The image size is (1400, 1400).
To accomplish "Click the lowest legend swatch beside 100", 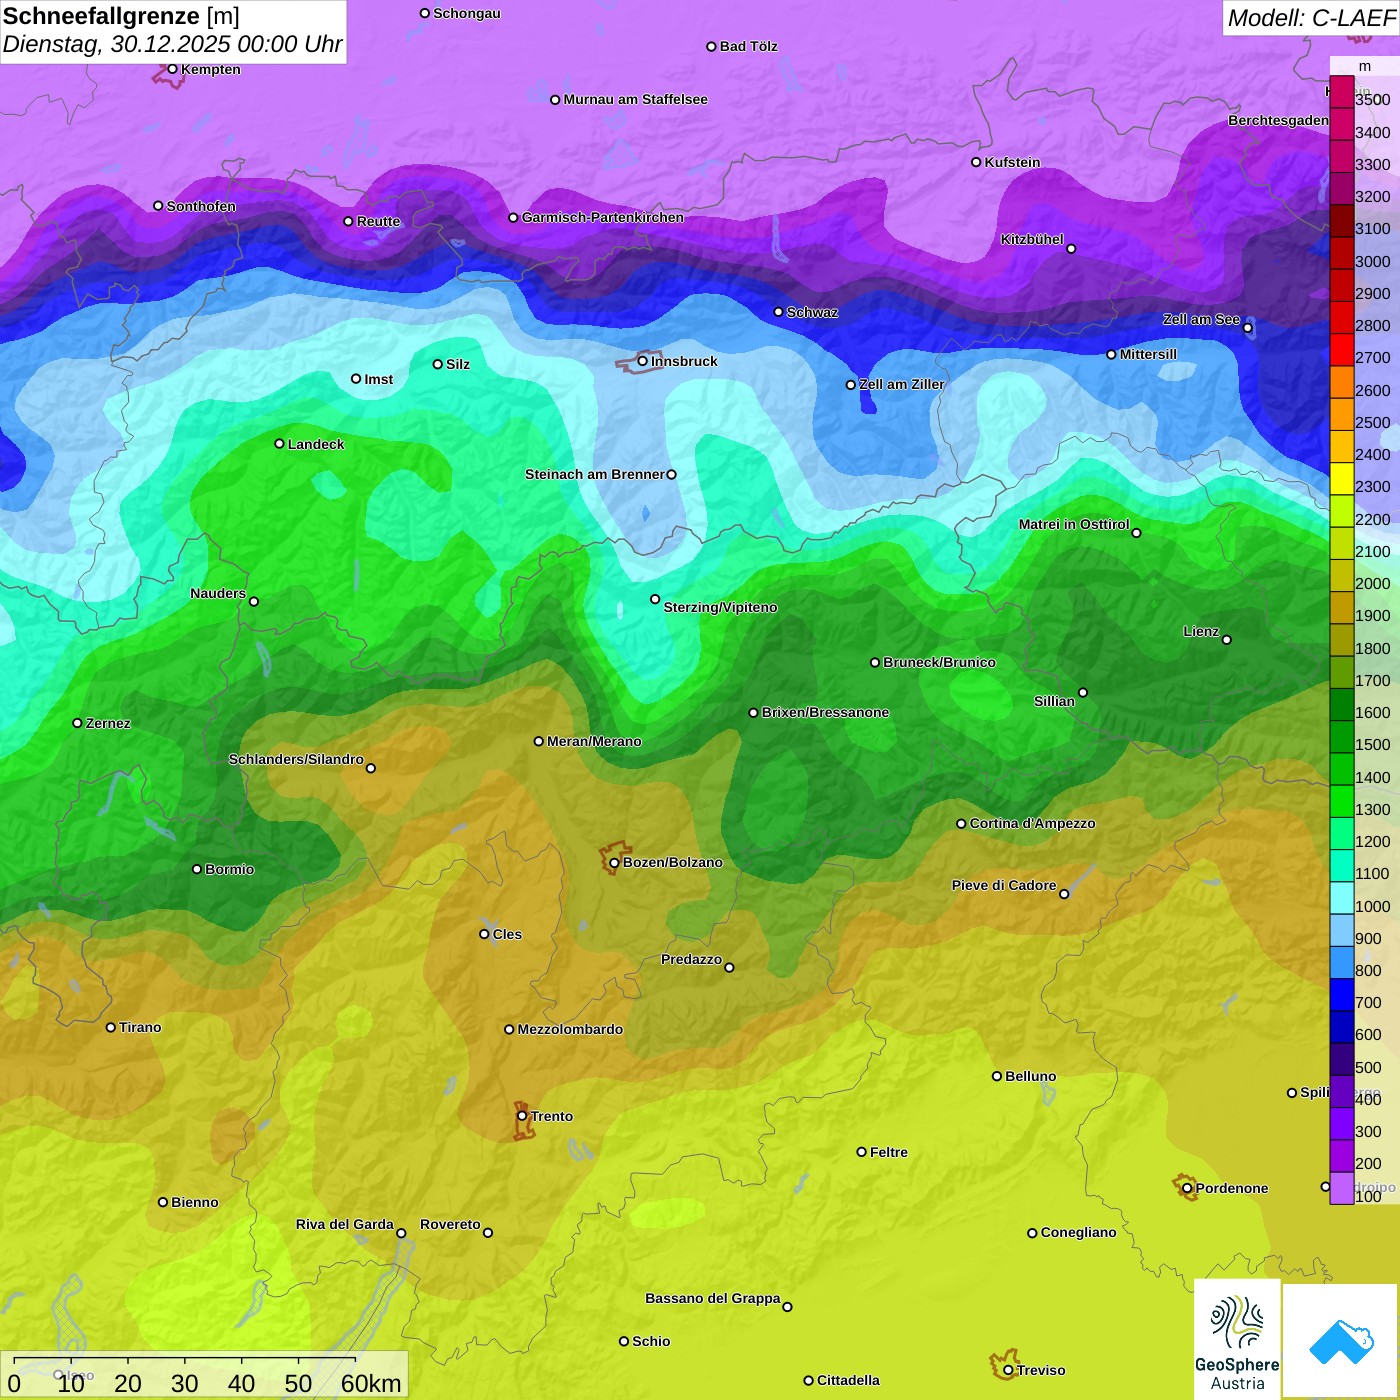I will click(x=1342, y=1188).
